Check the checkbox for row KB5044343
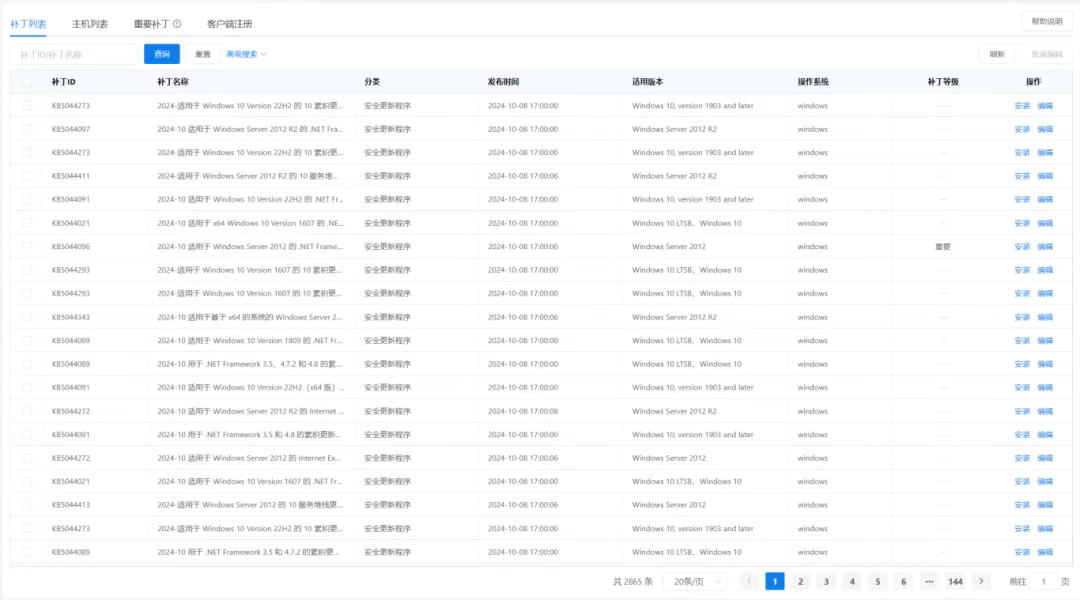Screen dimensions: 1080x600 [x=27, y=317]
